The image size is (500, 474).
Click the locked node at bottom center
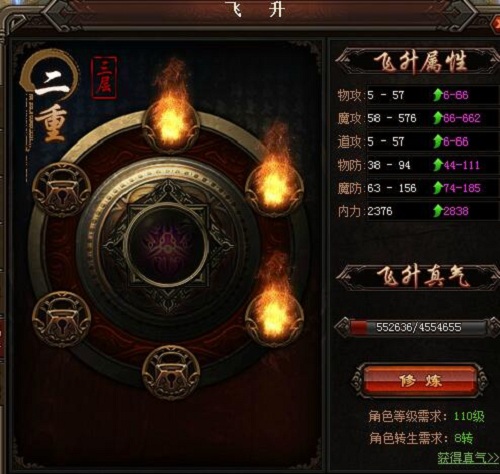coord(171,372)
